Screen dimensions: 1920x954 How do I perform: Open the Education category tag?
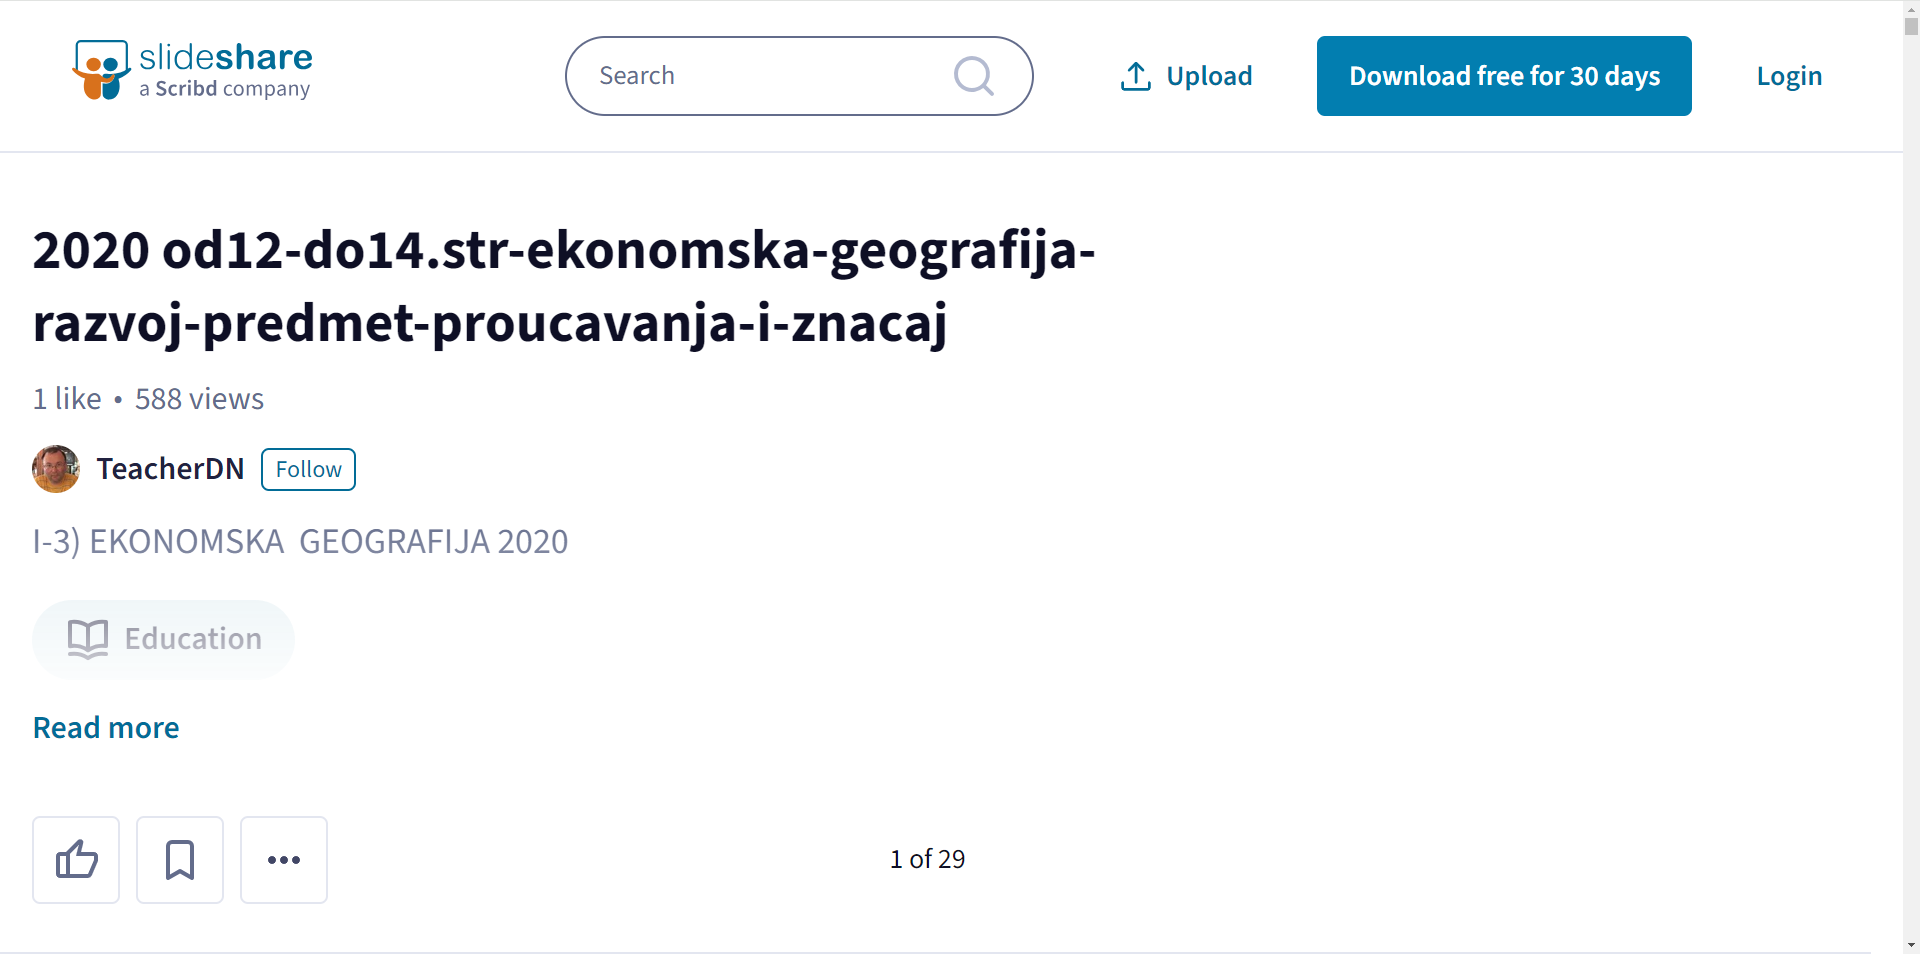point(163,640)
